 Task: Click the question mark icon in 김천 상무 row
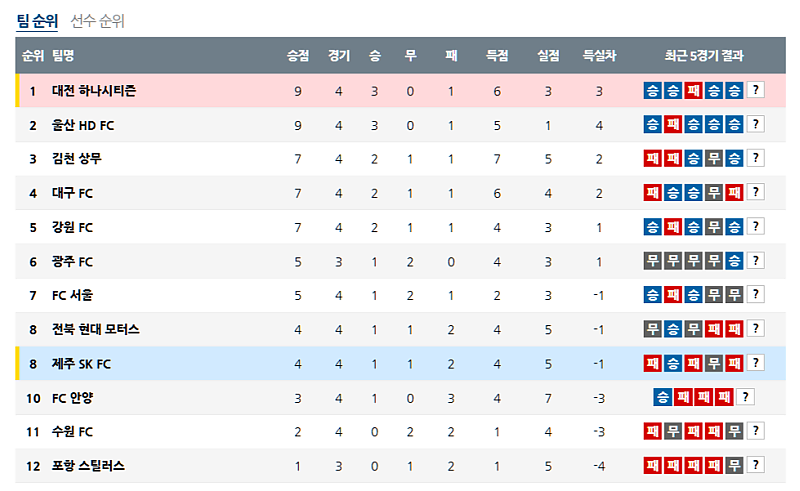pyautogui.click(x=756, y=158)
